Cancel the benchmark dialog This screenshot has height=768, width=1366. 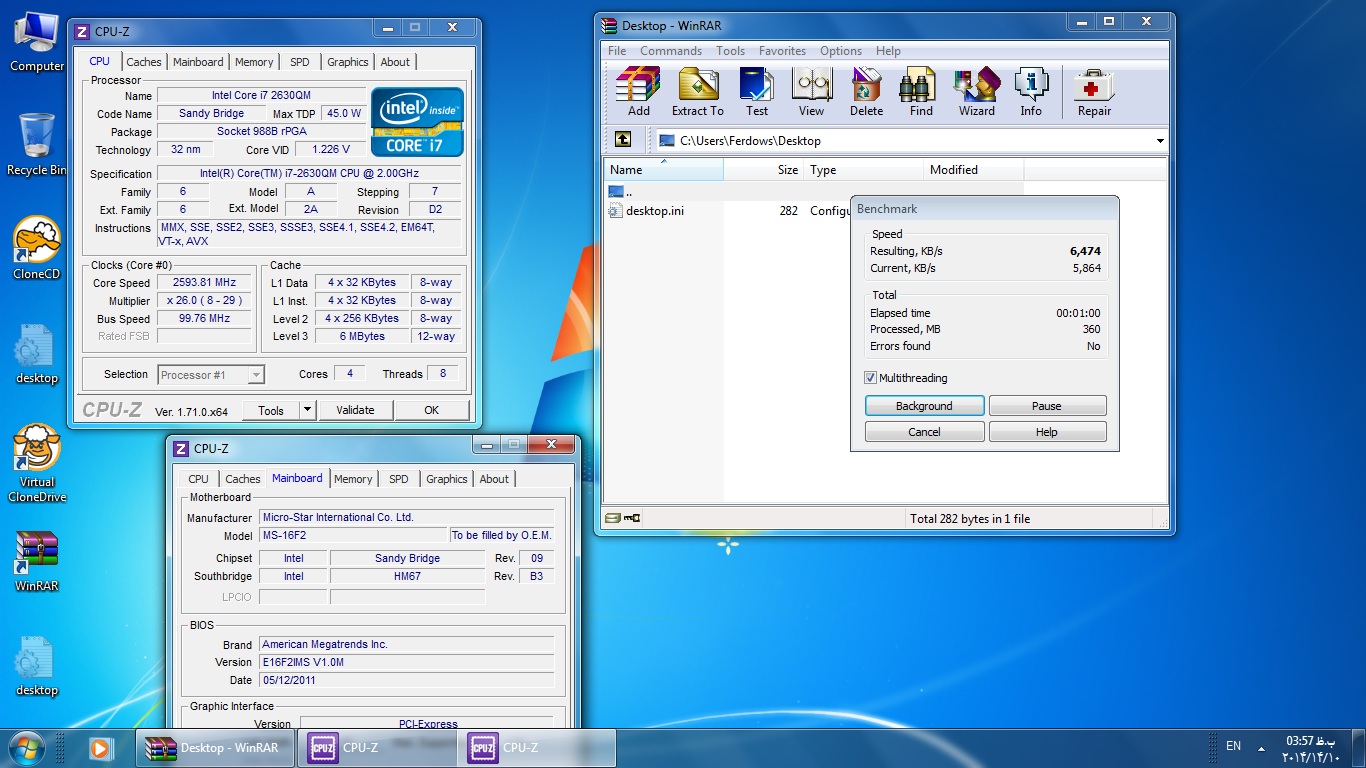click(924, 432)
